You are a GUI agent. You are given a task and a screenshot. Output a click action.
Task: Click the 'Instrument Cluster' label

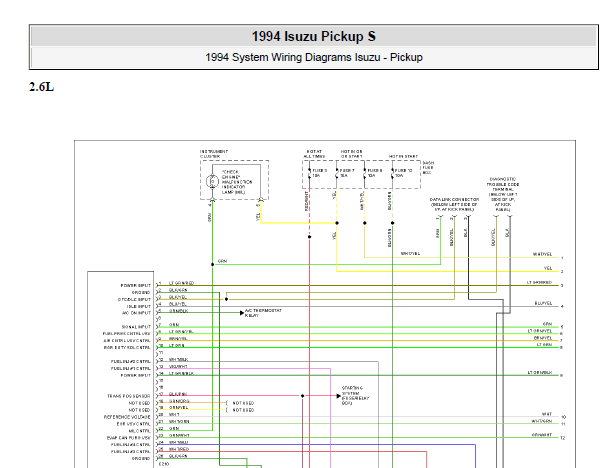[214, 154]
